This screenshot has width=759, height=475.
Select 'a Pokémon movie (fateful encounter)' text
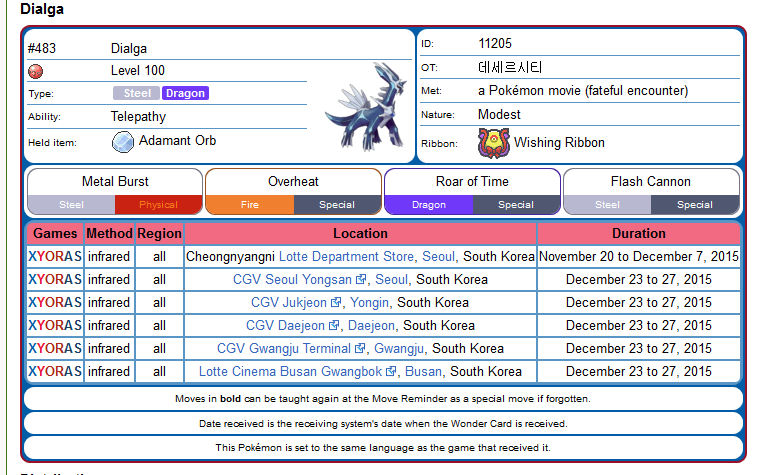(583, 91)
